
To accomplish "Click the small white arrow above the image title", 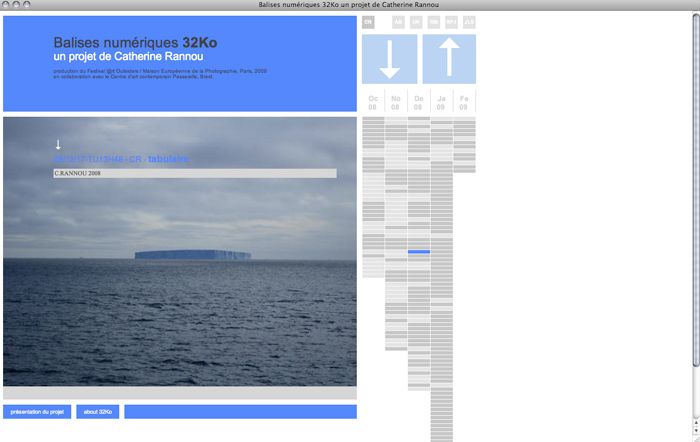I will click(x=58, y=145).
